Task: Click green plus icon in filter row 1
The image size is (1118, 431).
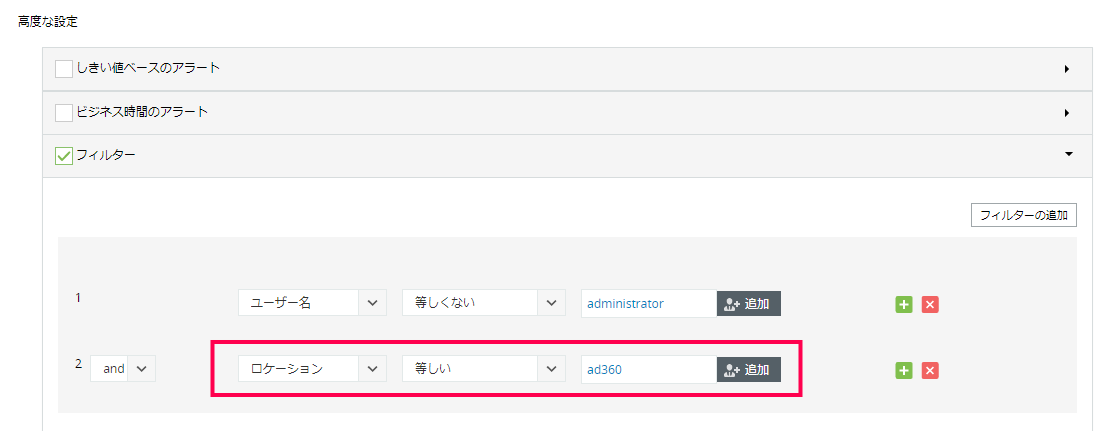Action: 903,304
